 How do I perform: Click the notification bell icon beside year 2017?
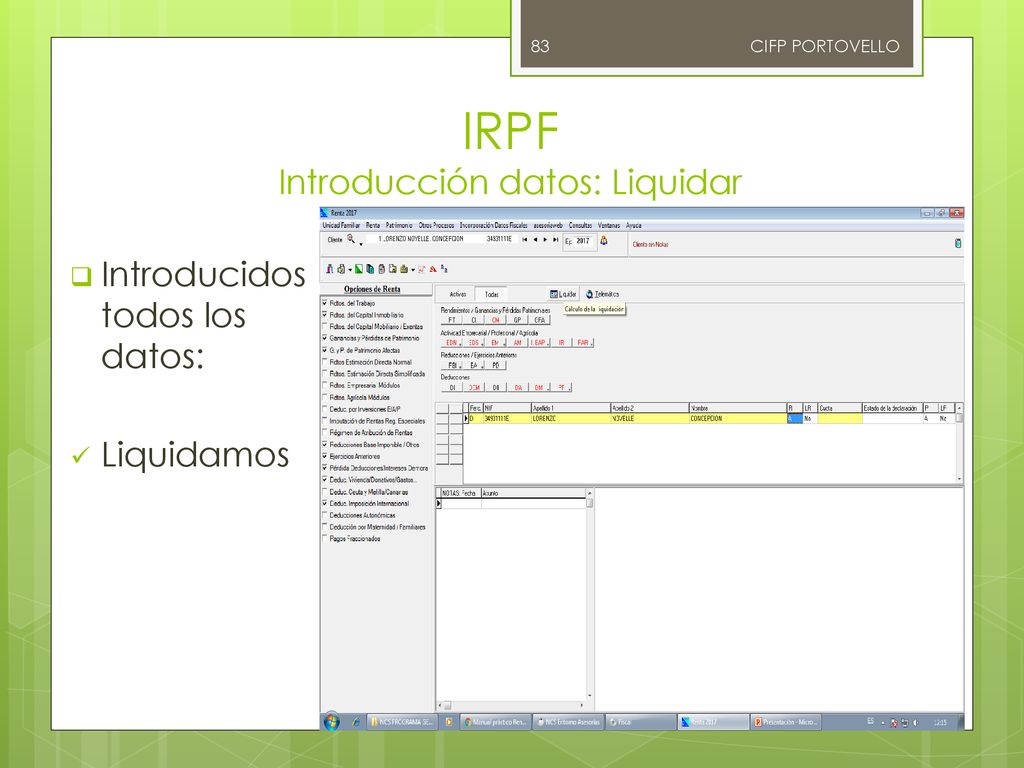click(604, 240)
